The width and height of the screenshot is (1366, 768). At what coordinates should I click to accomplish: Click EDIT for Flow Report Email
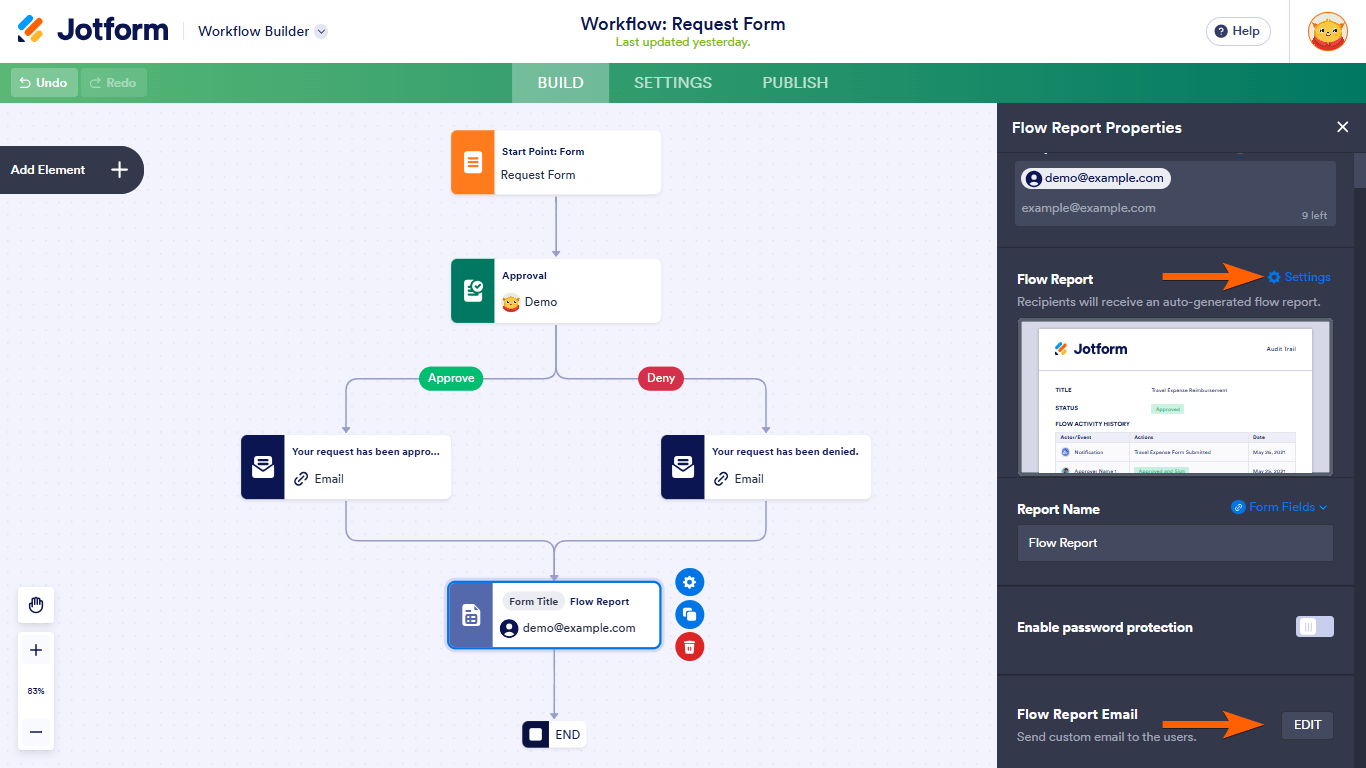tap(1307, 725)
